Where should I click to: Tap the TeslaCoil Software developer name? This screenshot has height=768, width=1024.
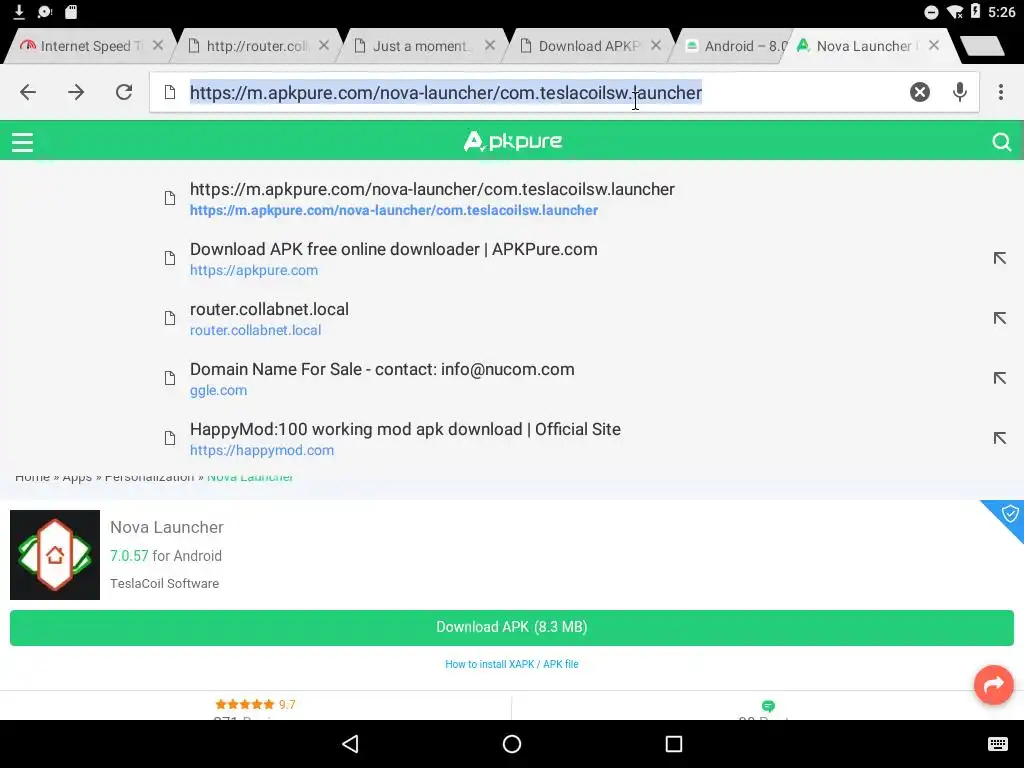165,583
